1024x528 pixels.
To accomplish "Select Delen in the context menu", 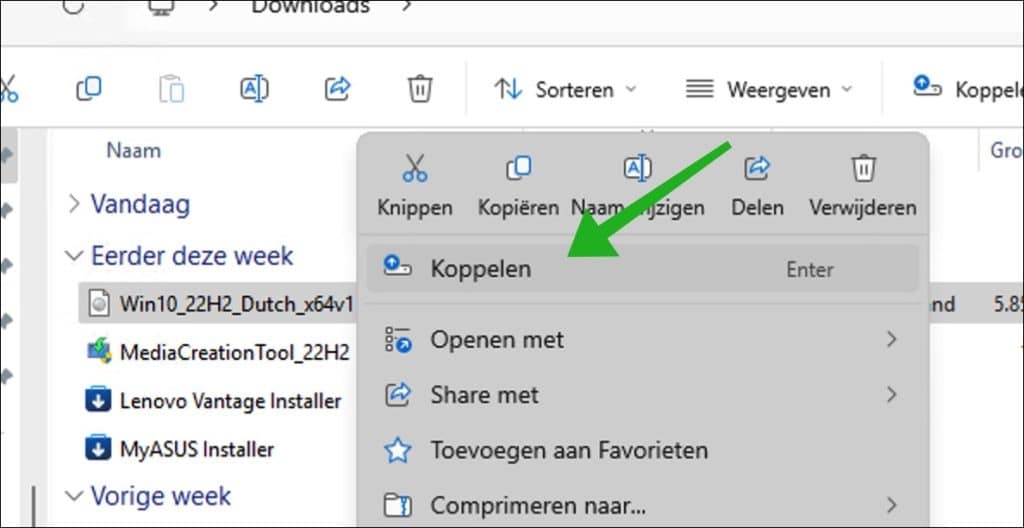I will (758, 186).
